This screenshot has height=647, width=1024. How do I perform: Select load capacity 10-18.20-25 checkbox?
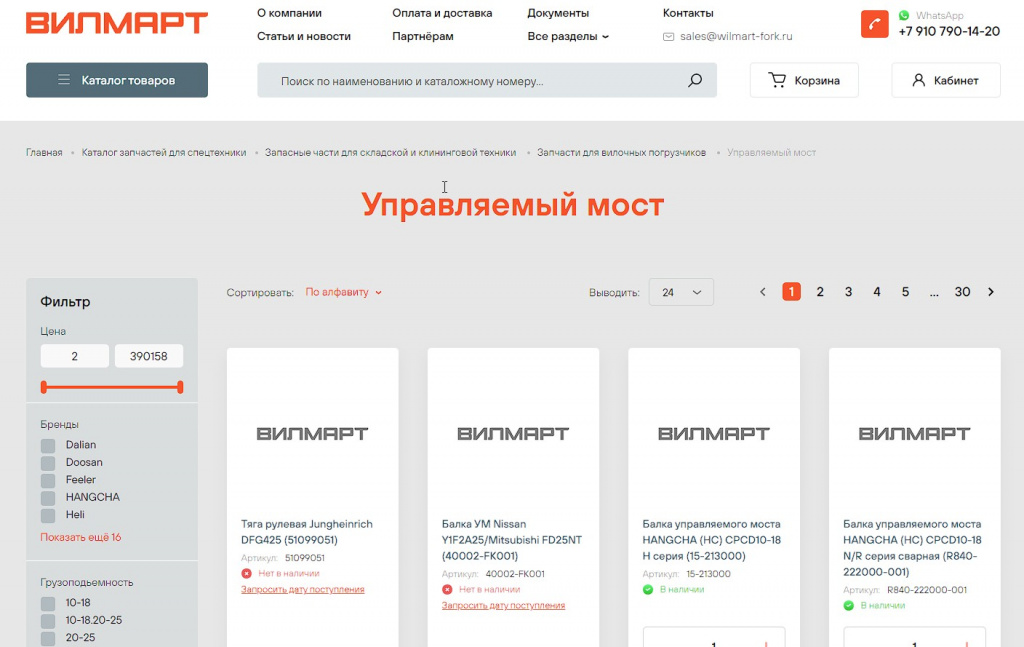pyautogui.click(x=48, y=621)
